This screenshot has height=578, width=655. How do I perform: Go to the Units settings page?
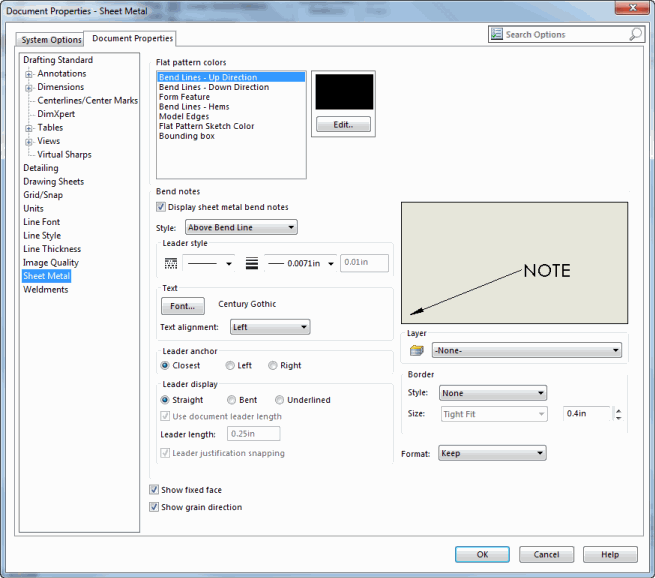tap(33, 208)
